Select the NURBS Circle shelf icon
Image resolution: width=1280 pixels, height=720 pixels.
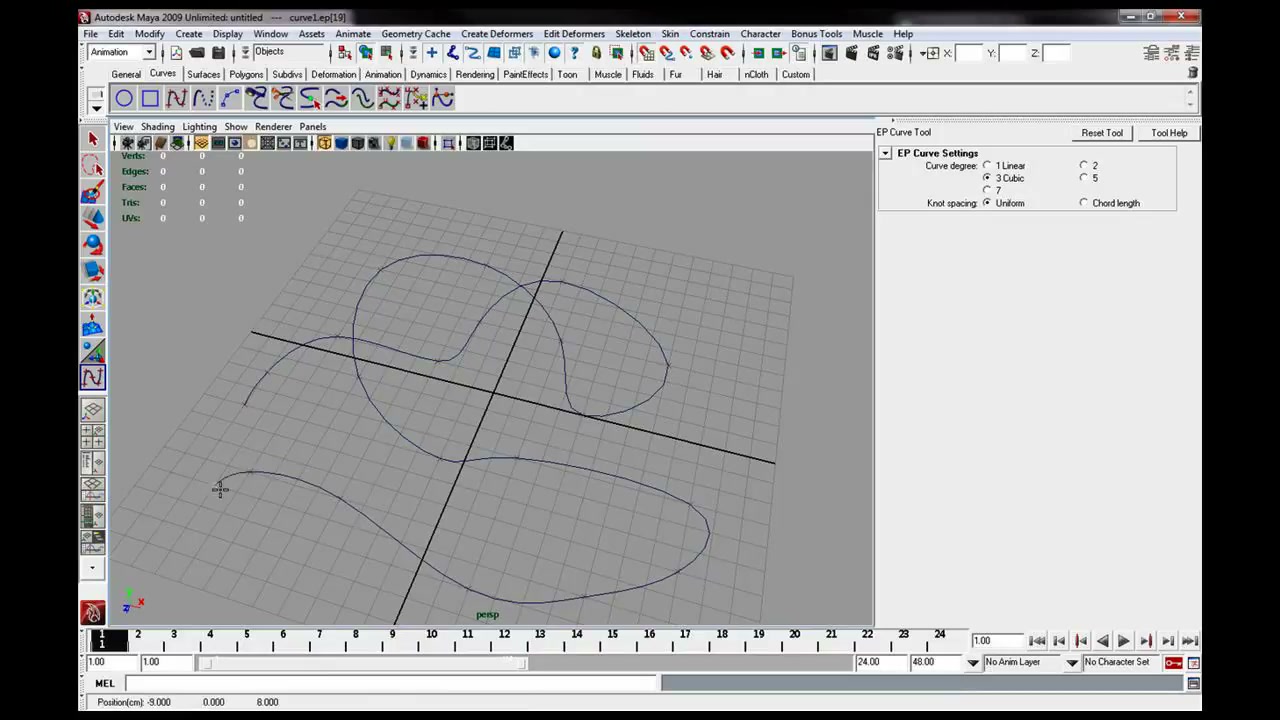[x=123, y=98]
